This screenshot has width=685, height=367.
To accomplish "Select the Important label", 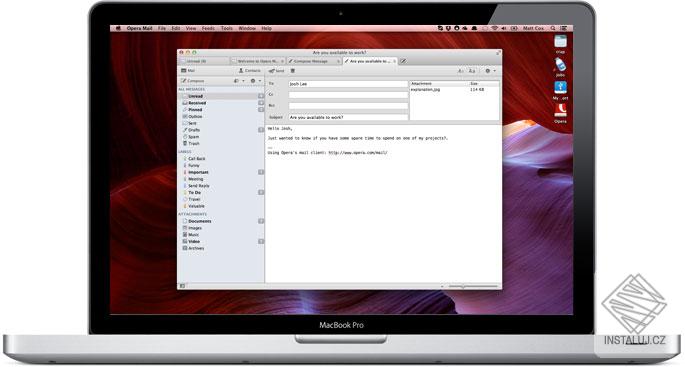I will click(221, 172).
